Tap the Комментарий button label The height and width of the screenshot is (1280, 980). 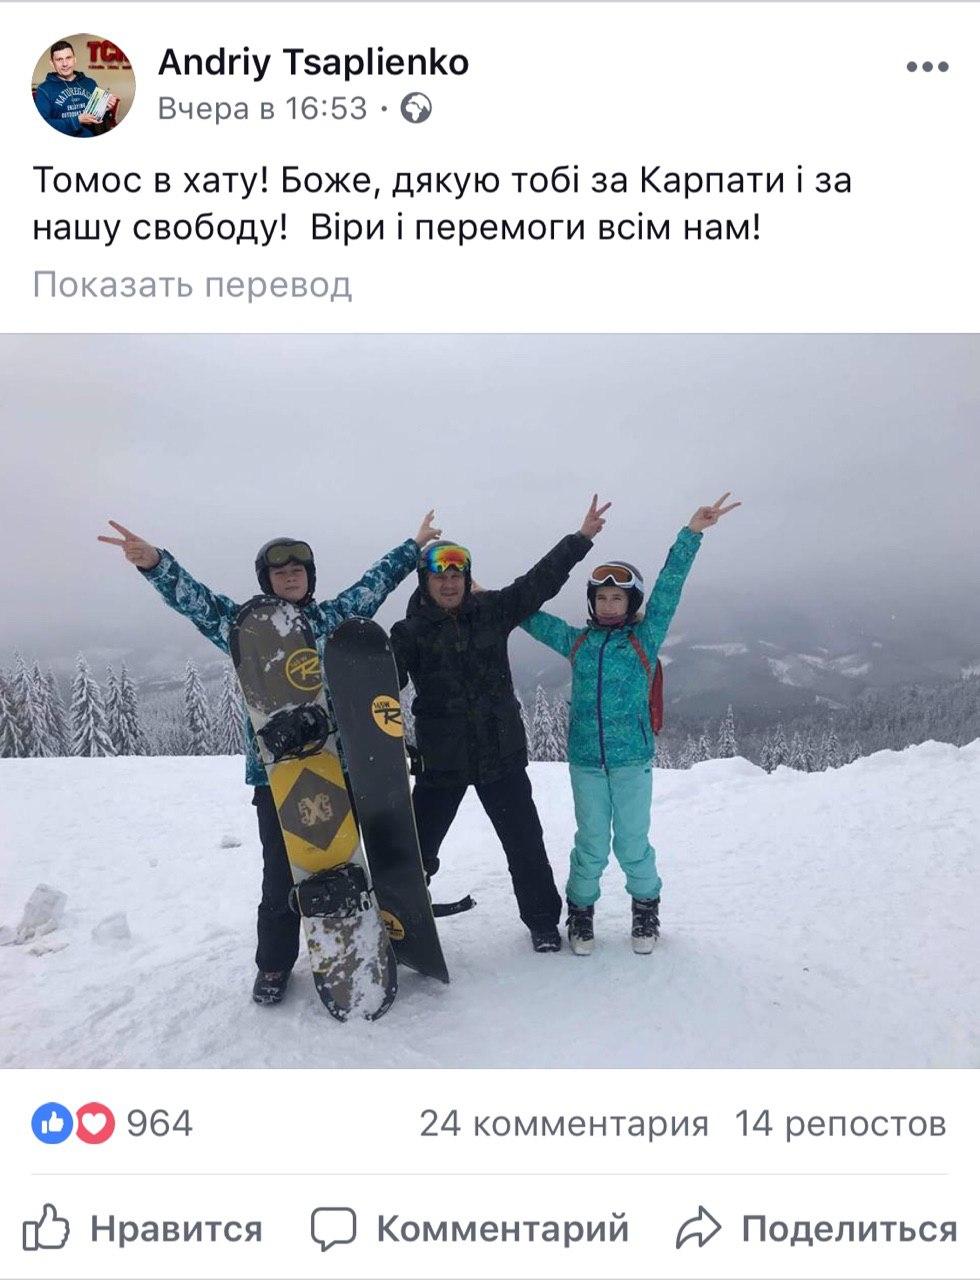click(x=502, y=1228)
